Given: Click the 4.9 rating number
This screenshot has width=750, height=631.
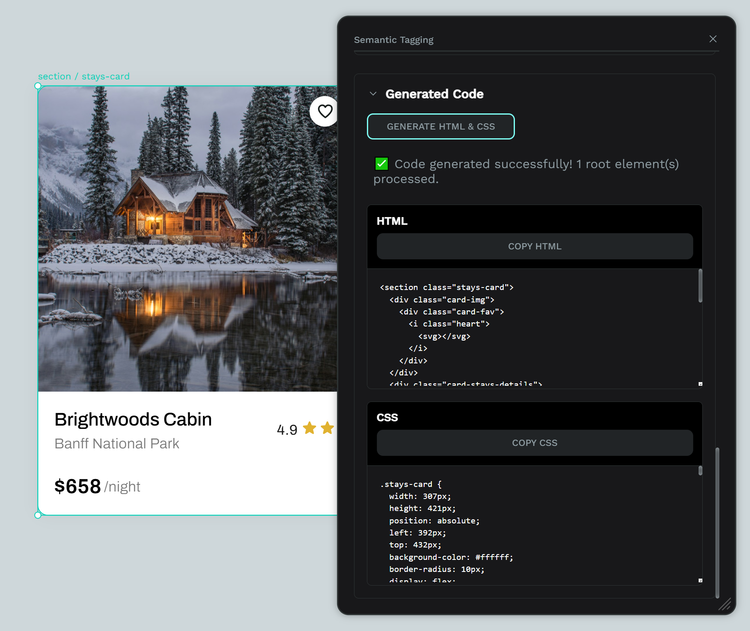Looking at the screenshot, I should pos(287,430).
